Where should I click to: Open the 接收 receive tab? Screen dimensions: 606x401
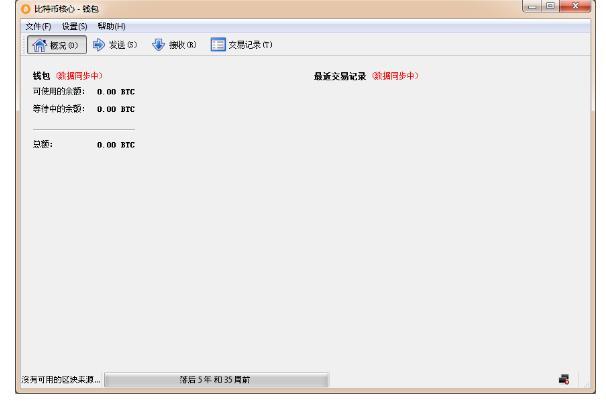point(174,45)
